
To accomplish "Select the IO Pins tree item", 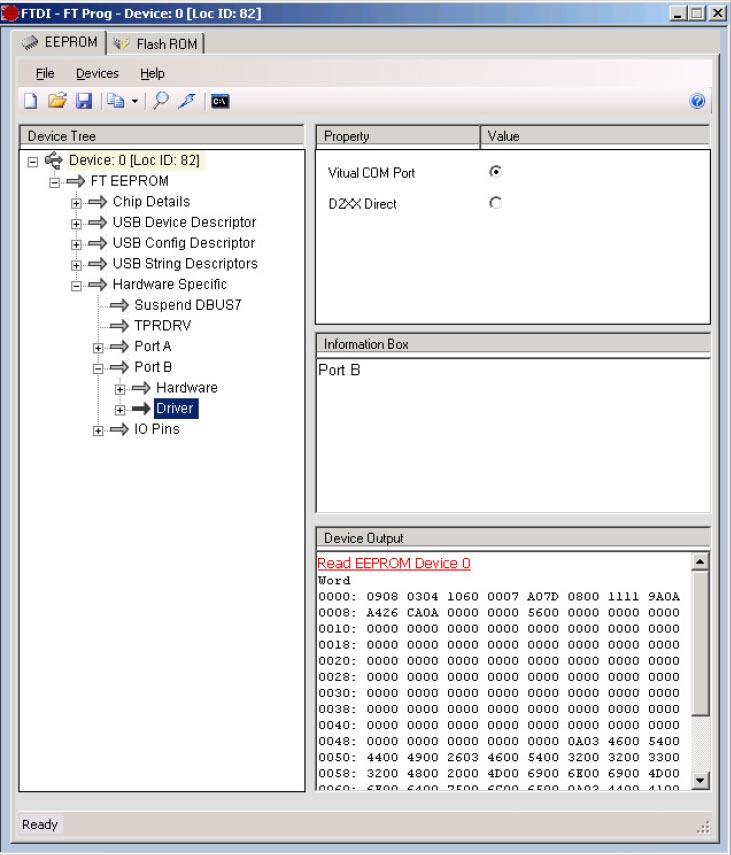I will [x=157, y=430].
